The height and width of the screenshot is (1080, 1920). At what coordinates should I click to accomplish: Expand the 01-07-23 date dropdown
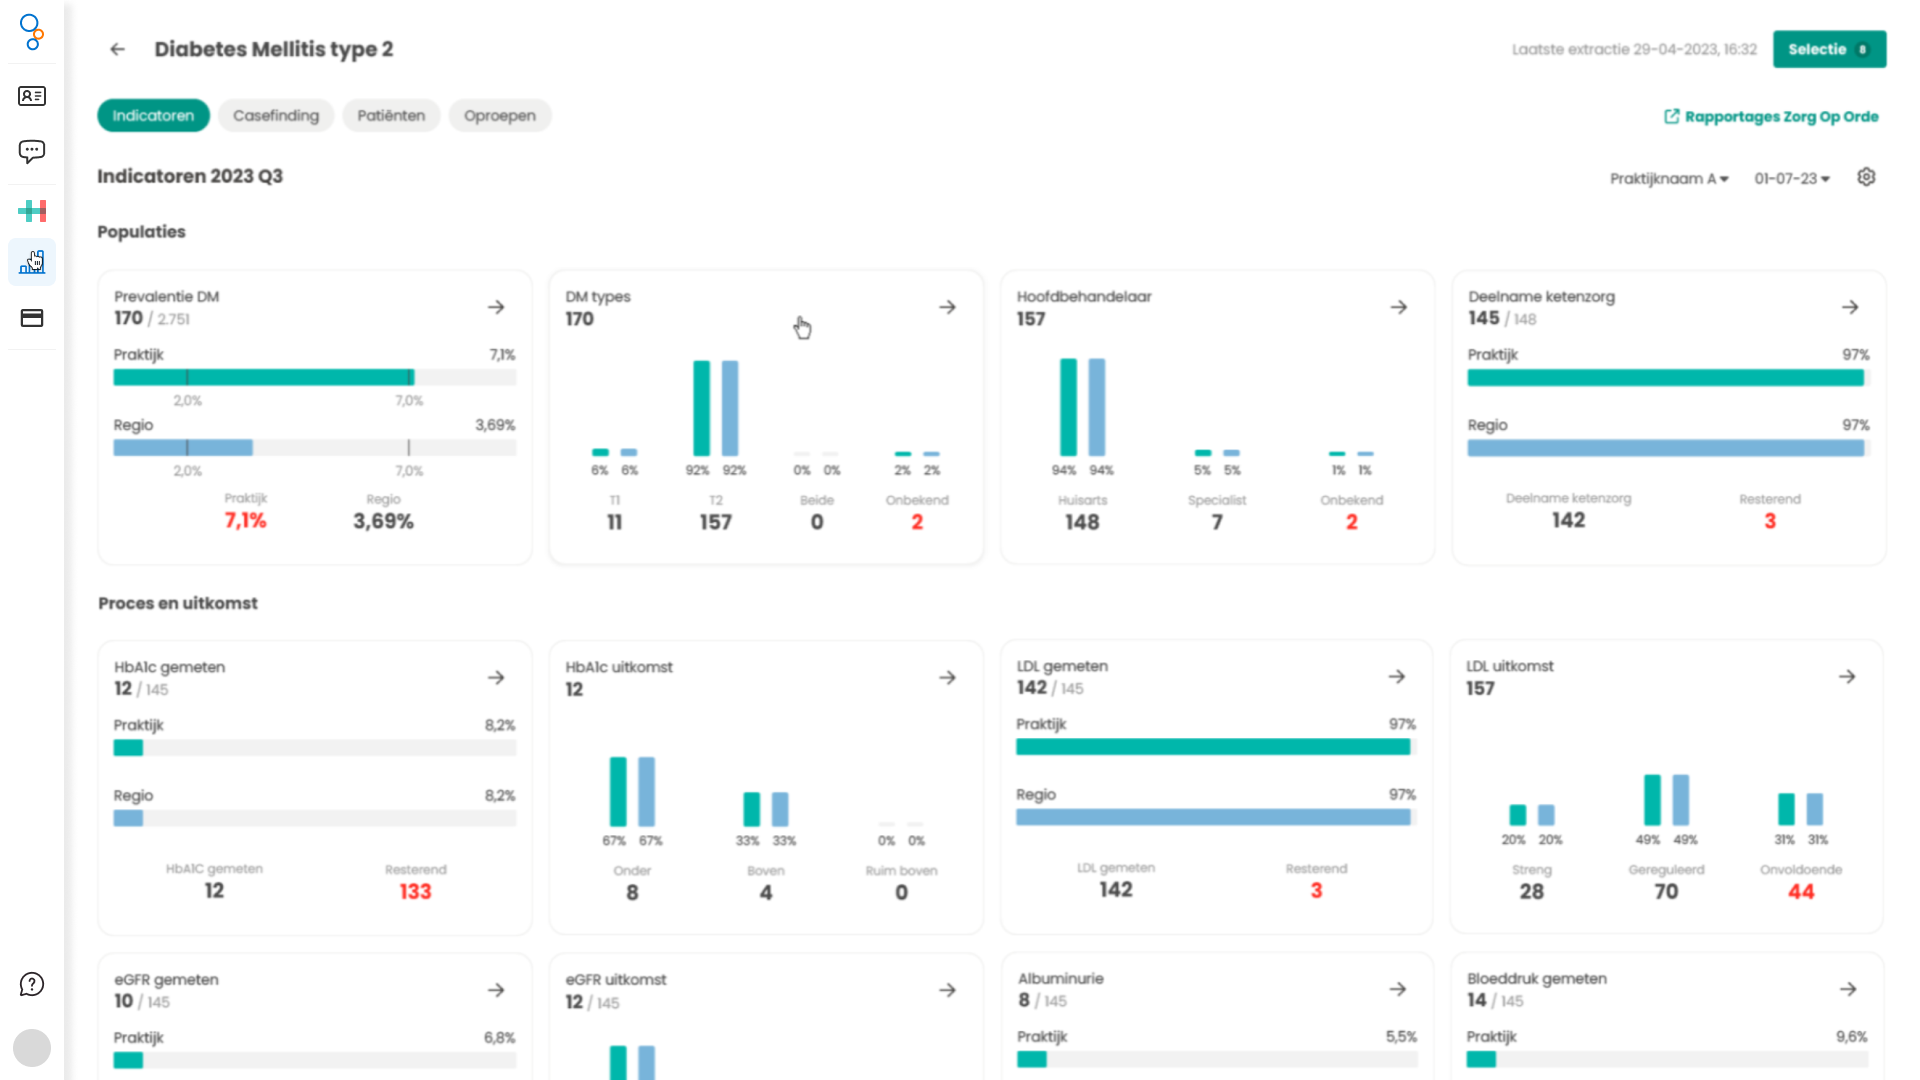[x=1792, y=179]
